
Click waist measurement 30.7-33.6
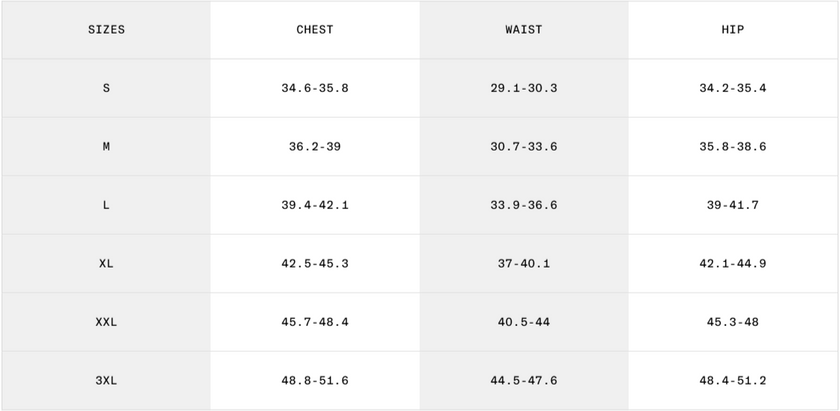coord(524,147)
